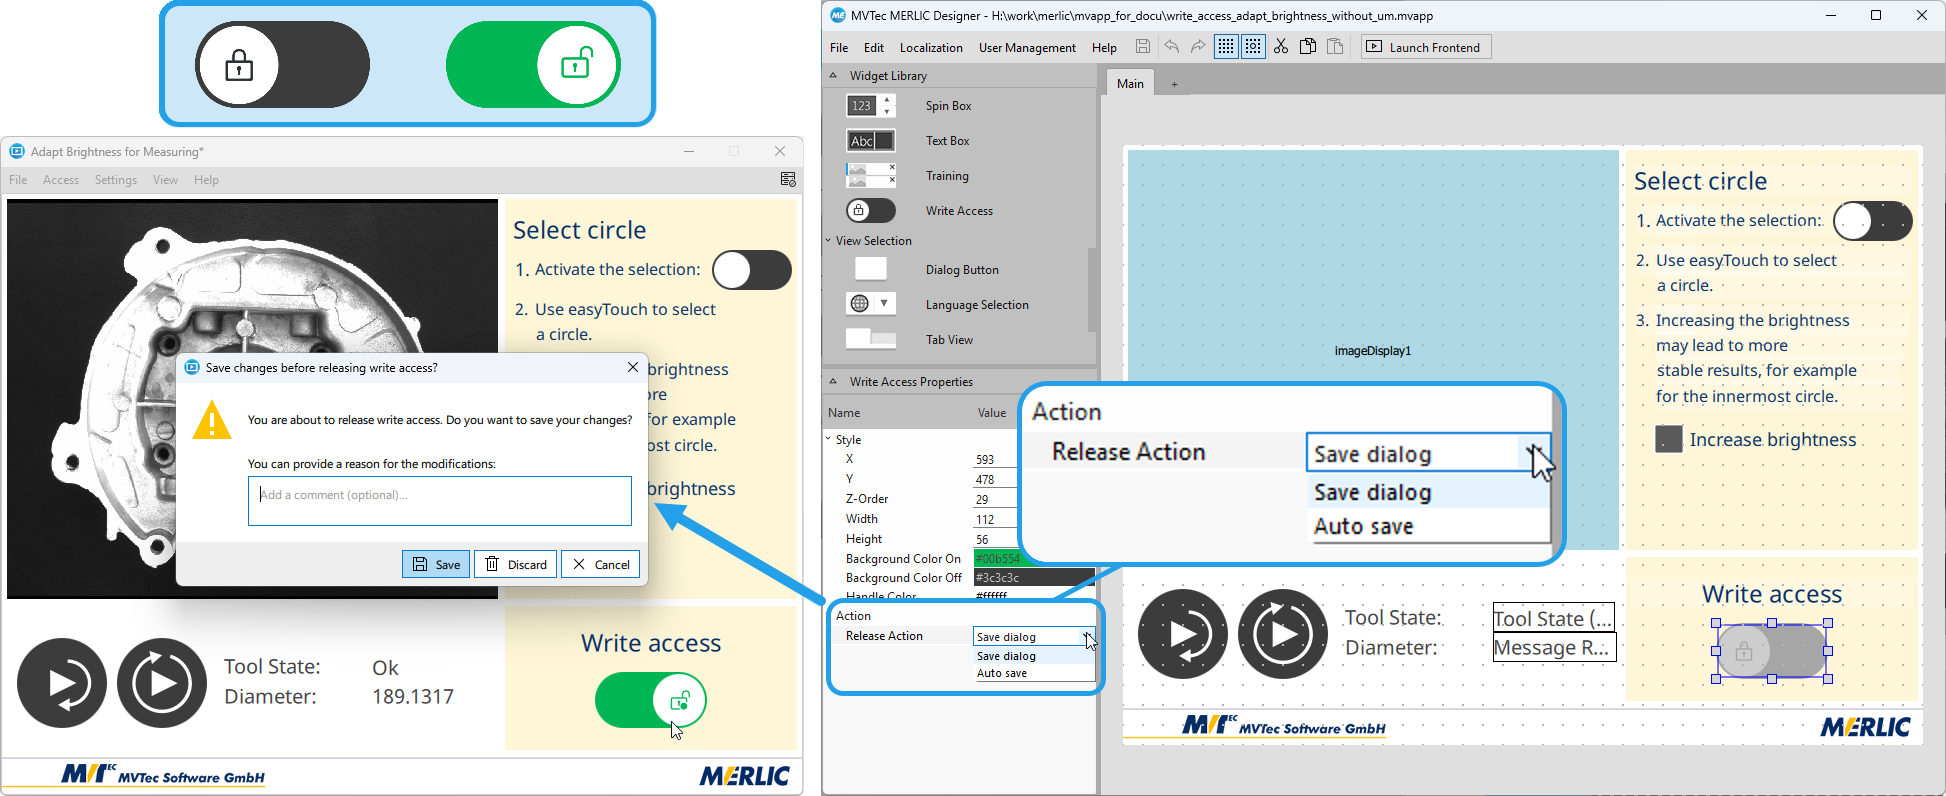Click the Copy icon in the Designer toolbar

[x=1307, y=47]
